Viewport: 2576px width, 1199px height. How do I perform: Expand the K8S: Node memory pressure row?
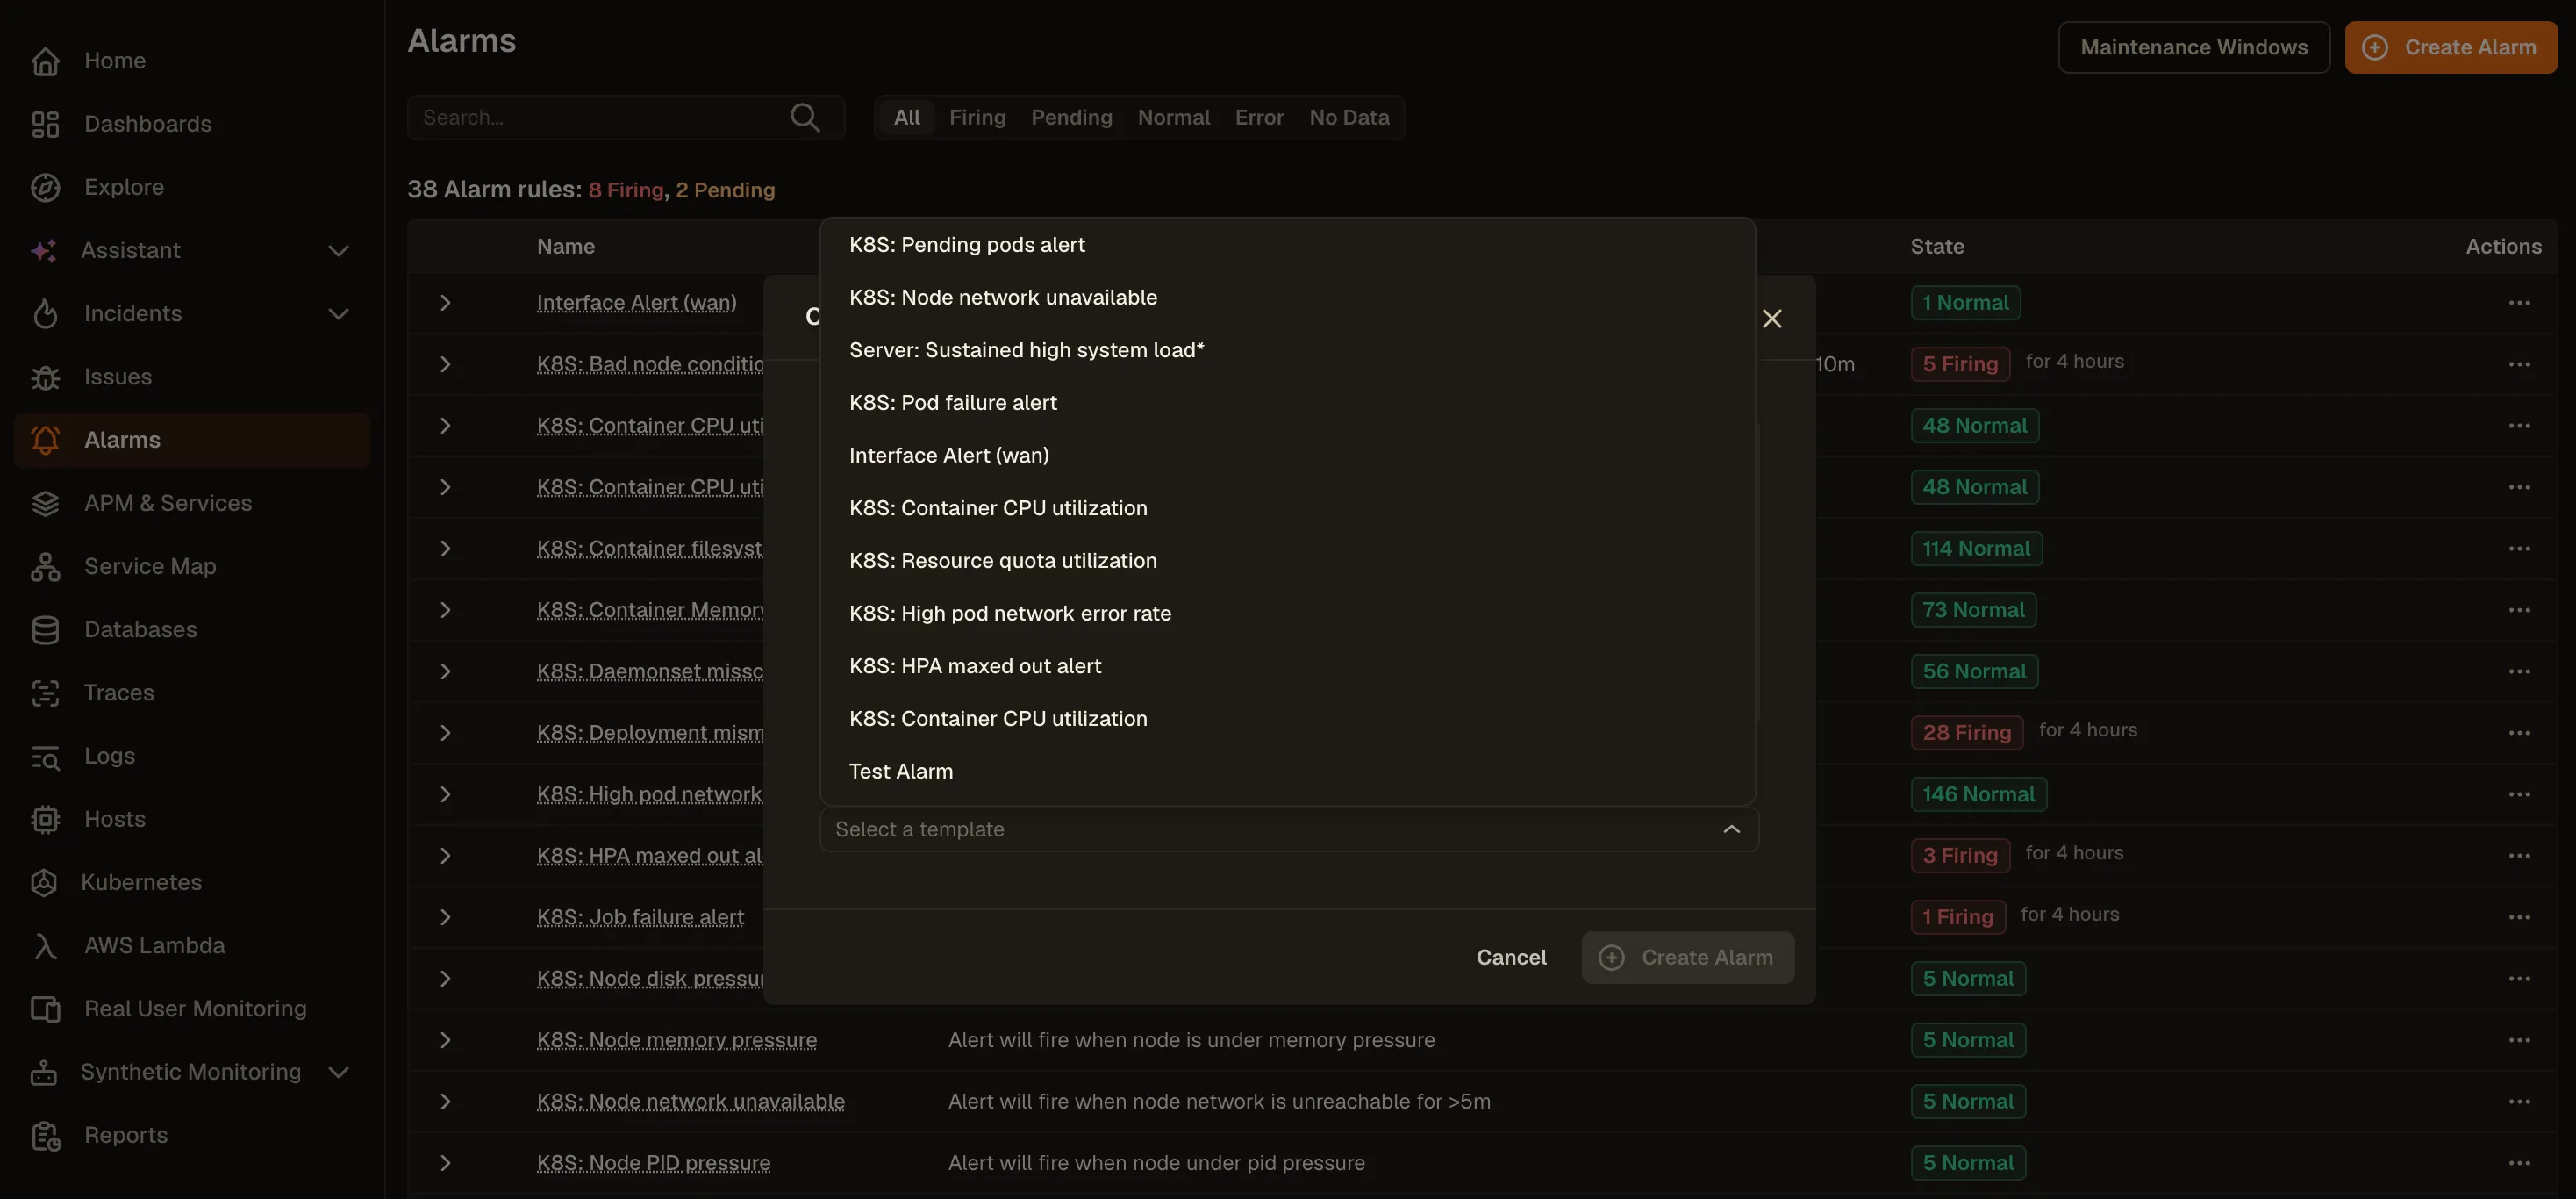pyautogui.click(x=446, y=1040)
